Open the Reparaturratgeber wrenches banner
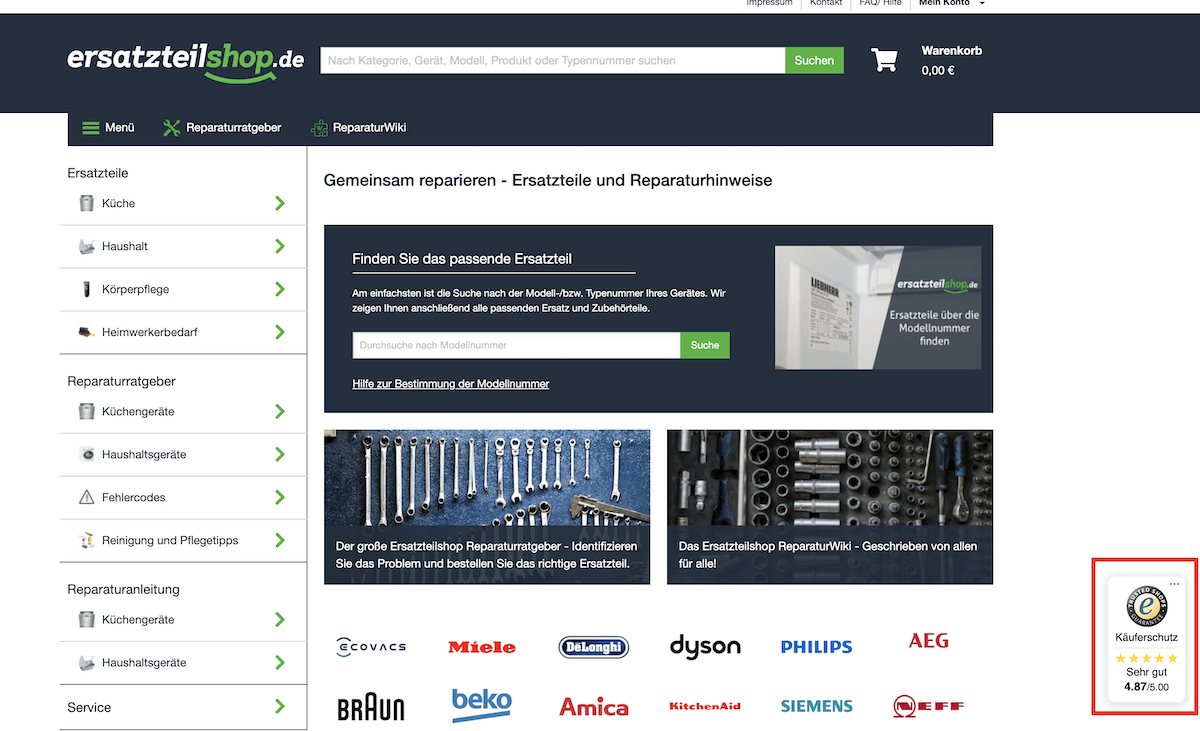This screenshot has width=1200, height=731. click(x=487, y=507)
